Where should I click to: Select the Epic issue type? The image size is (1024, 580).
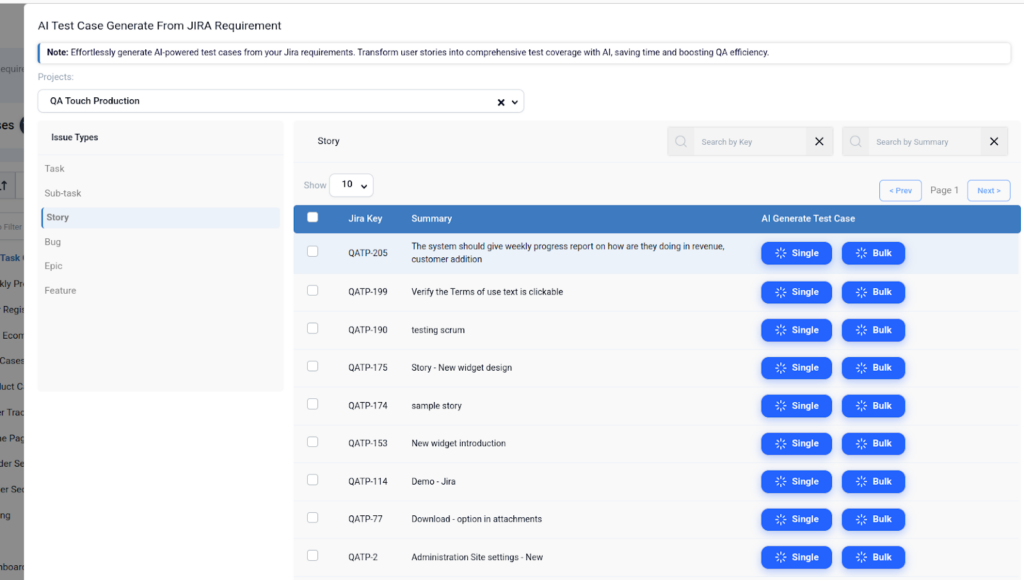(x=55, y=266)
